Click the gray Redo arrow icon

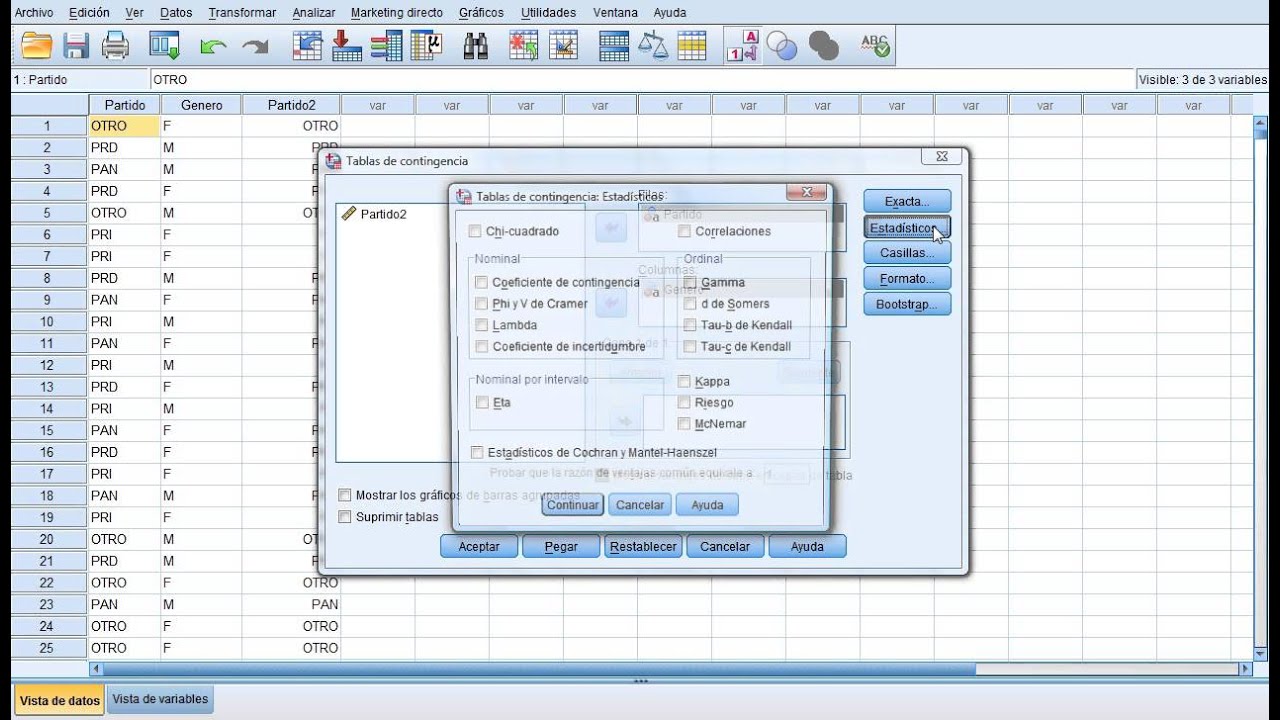256,46
